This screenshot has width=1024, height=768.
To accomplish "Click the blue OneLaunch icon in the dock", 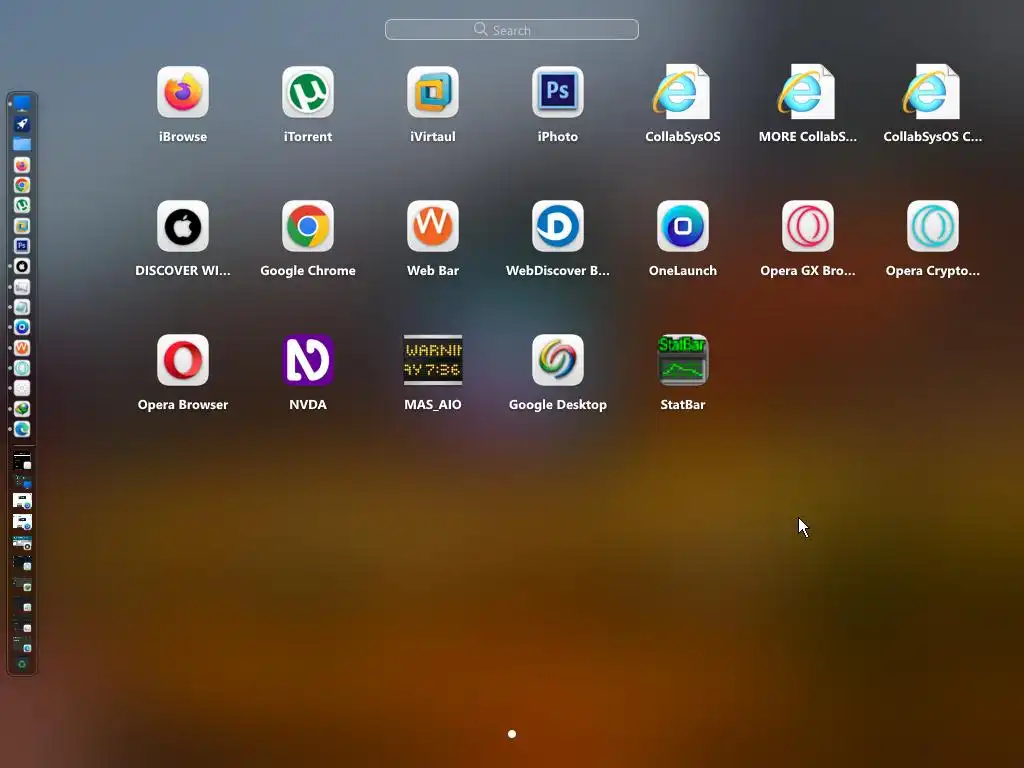I will 22,327.
